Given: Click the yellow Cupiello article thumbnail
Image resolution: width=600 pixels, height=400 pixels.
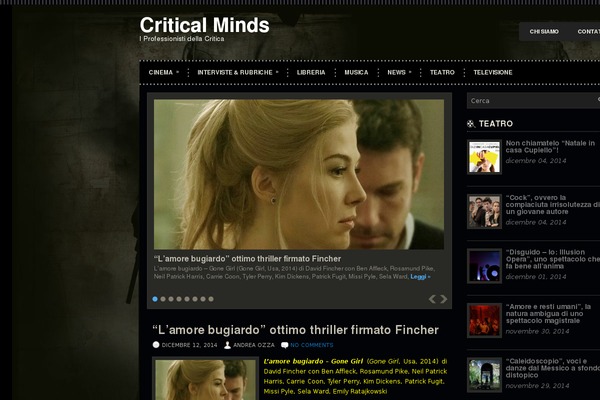Looking at the screenshot, I should pyautogui.click(x=484, y=157).
